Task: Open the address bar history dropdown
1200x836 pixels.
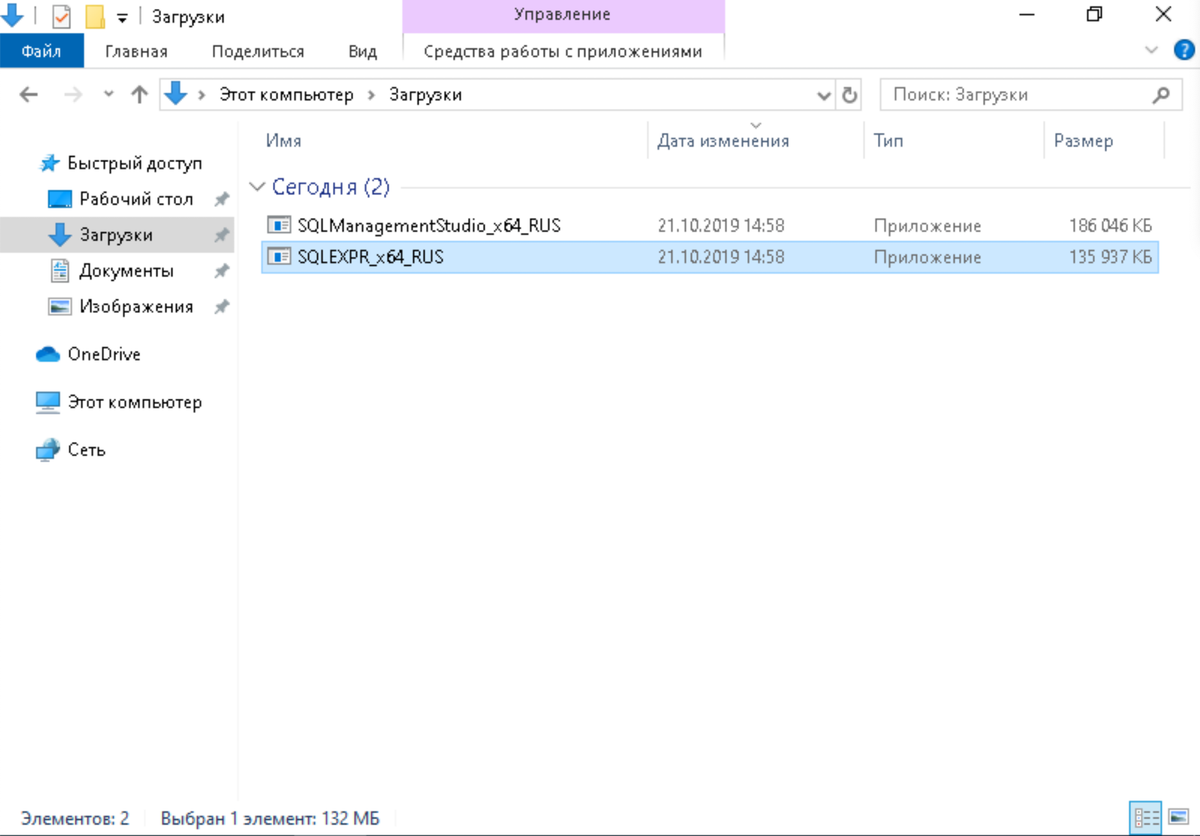Action: pos(824,96)
